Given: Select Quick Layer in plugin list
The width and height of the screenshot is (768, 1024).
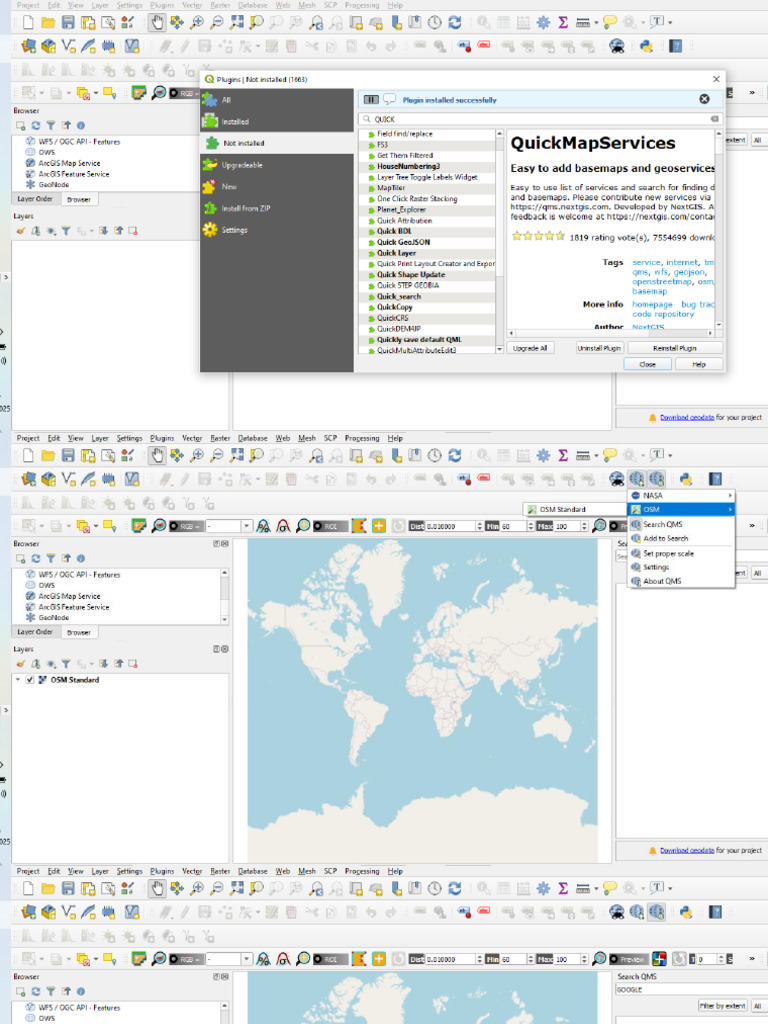Looking at the screenshot, I should coord(396,253).
